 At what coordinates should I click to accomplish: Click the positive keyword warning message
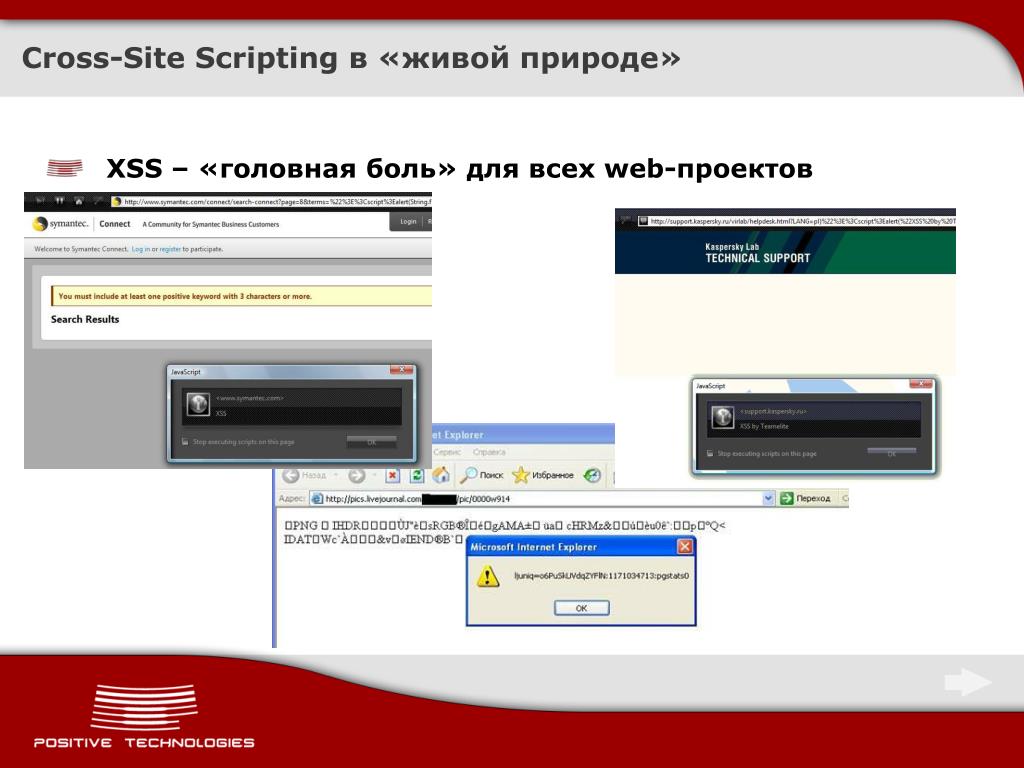(242, 296)
